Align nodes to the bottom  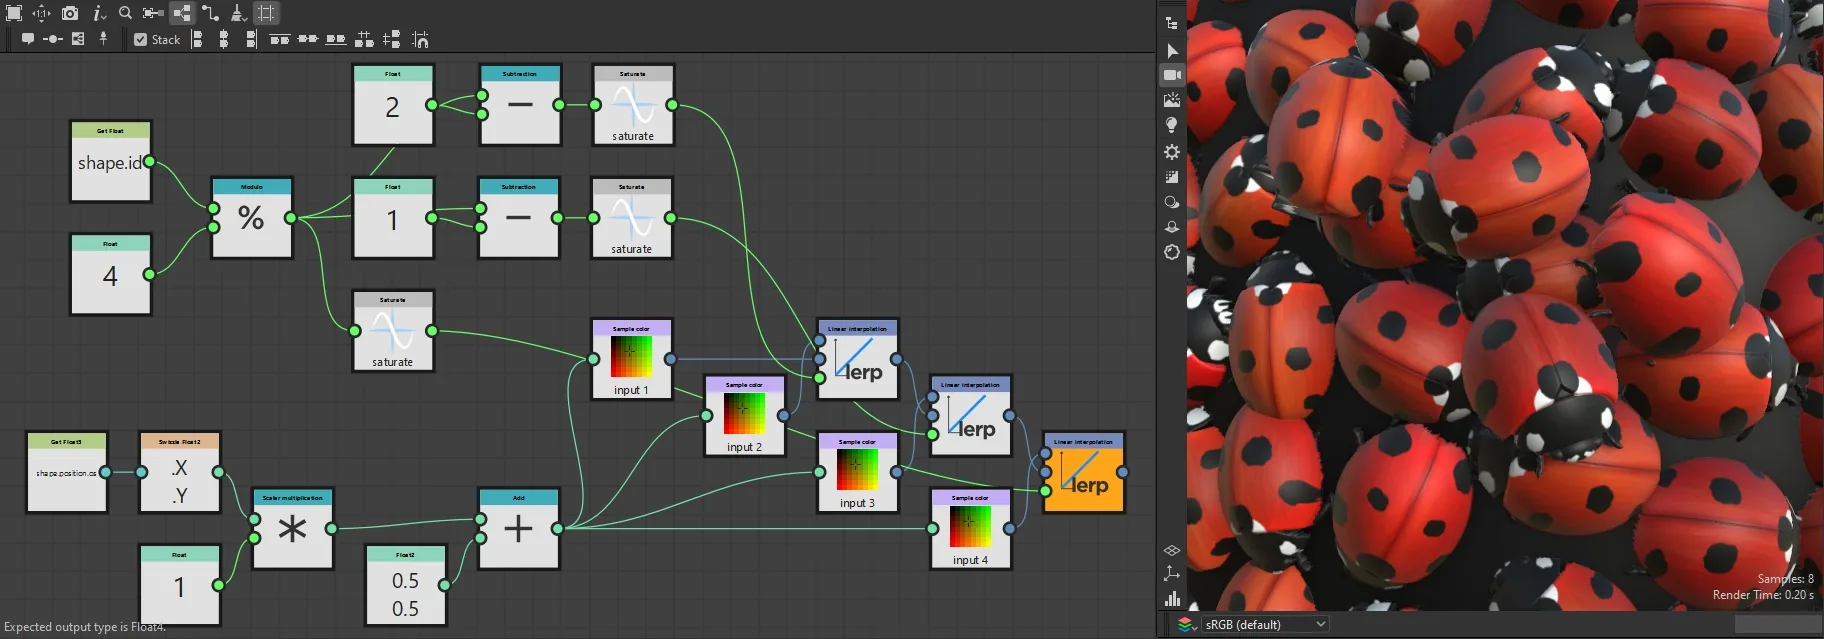tap(336, 39)
